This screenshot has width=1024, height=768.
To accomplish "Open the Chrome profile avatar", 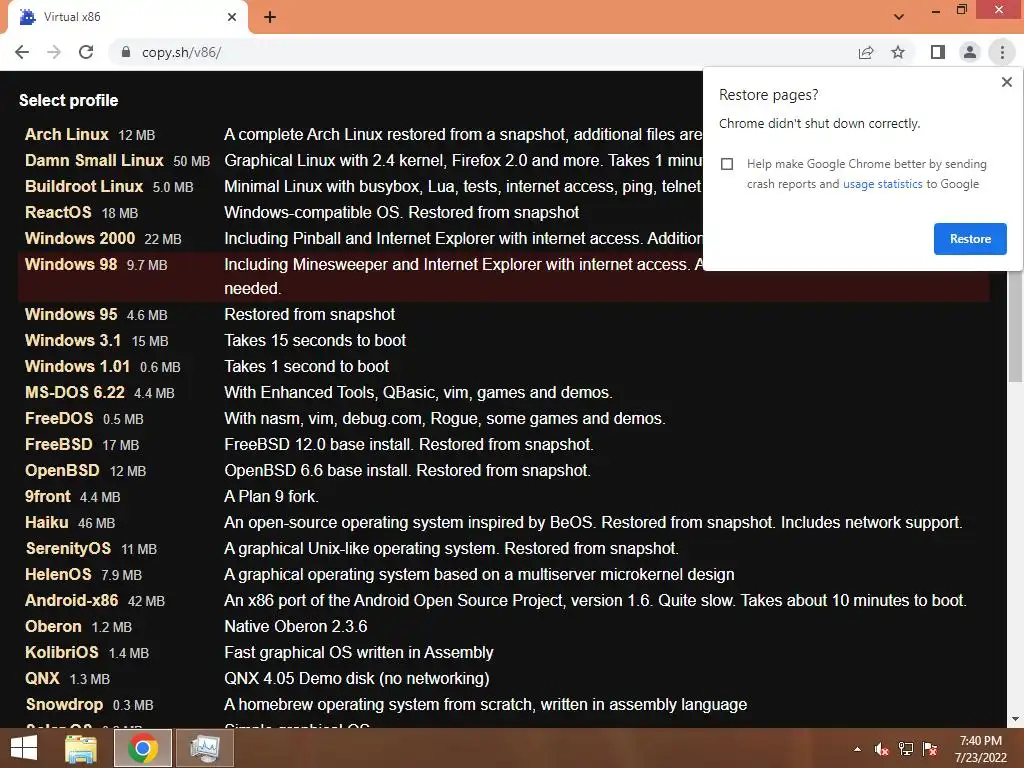I will [970, 52].
